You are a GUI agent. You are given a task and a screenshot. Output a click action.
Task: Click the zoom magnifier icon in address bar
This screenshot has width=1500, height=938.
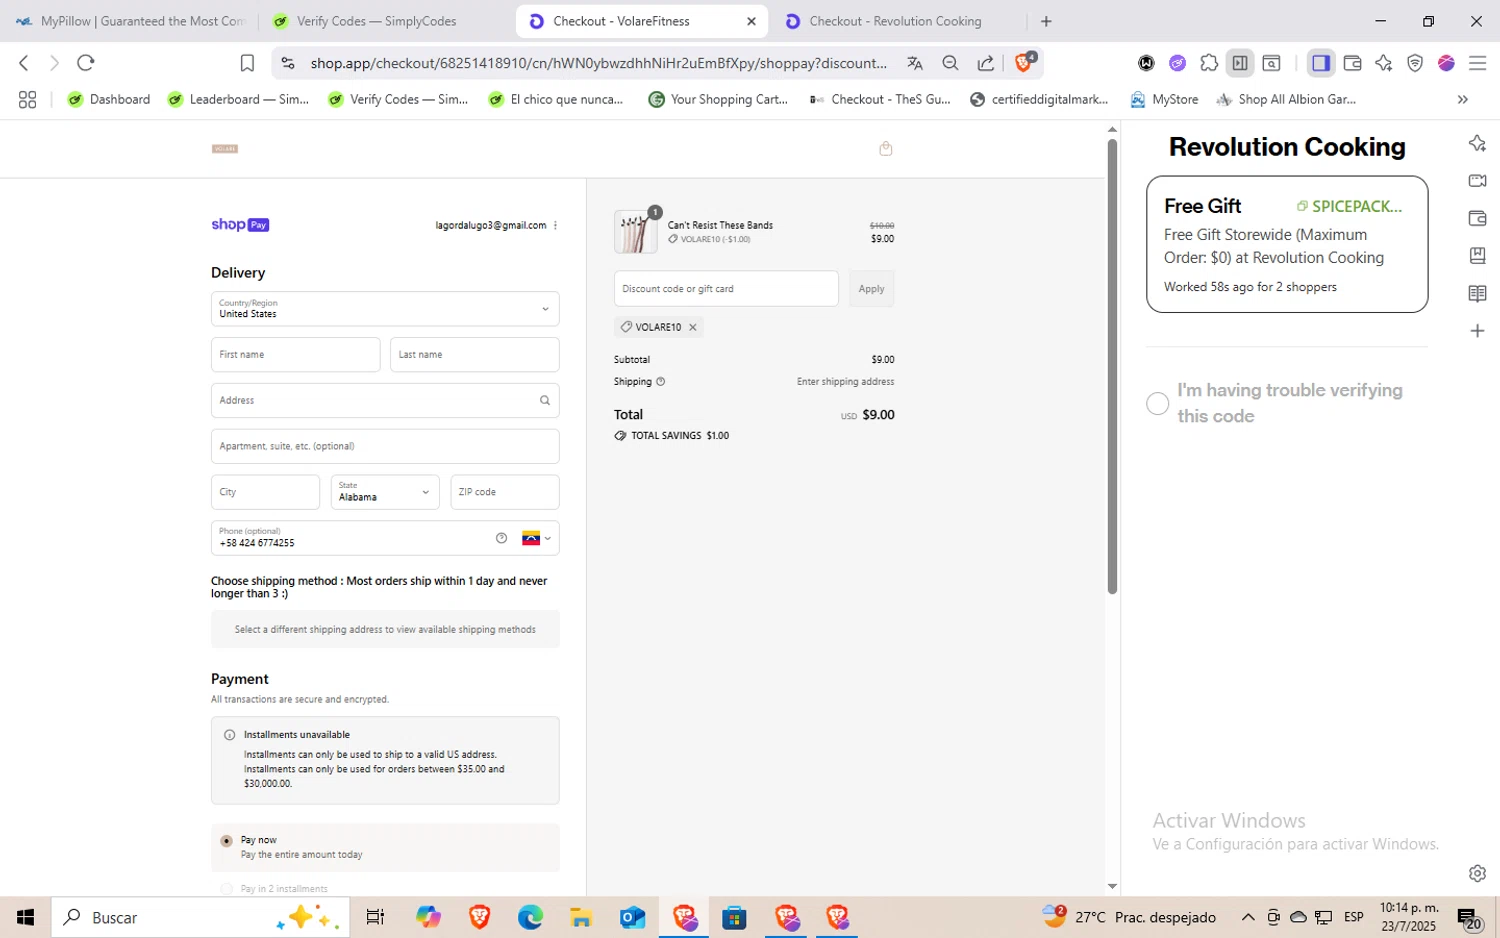pos(950,63)
